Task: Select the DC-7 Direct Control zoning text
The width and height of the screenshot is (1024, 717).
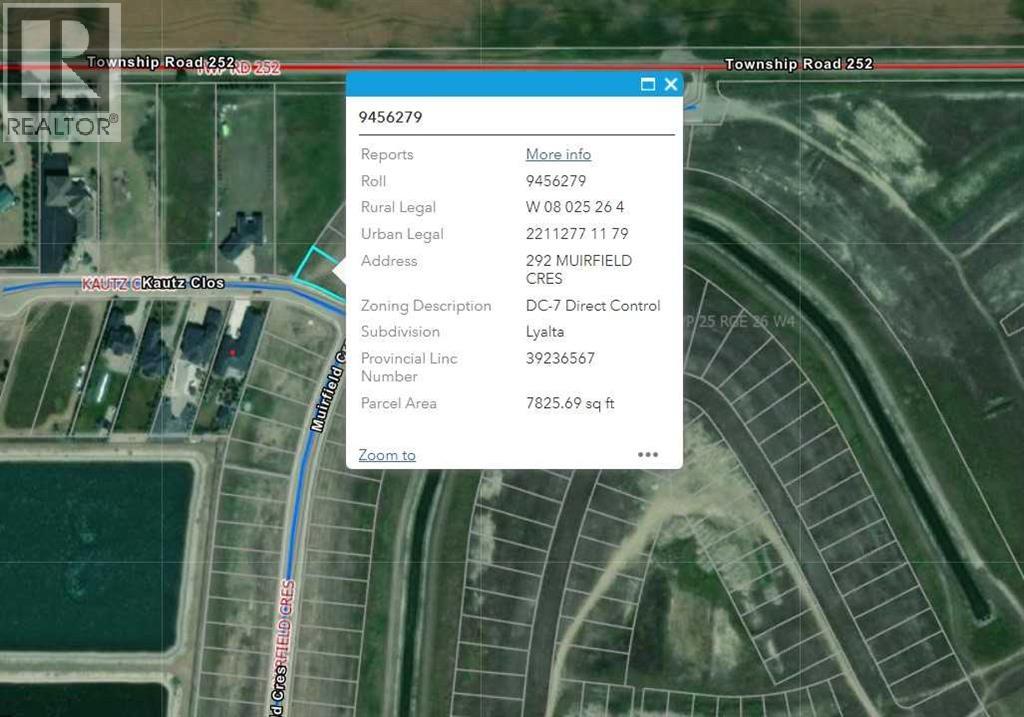Action: [593, 306]
